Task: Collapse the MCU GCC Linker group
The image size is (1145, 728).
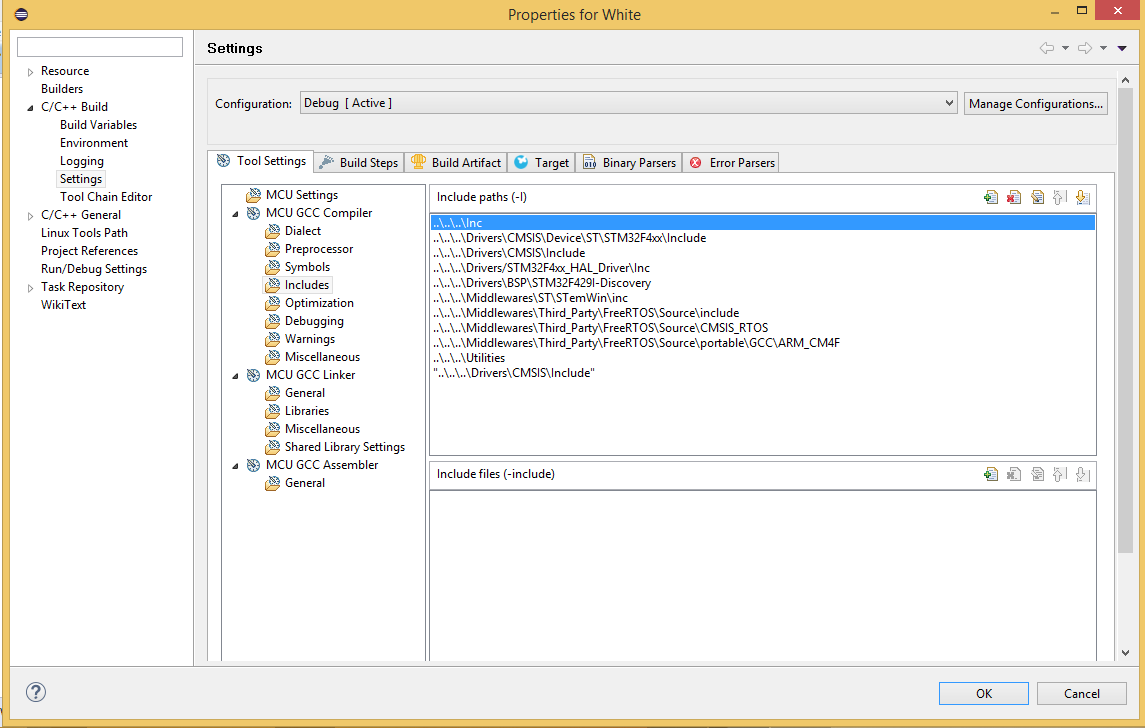Action: pos(236,375)
